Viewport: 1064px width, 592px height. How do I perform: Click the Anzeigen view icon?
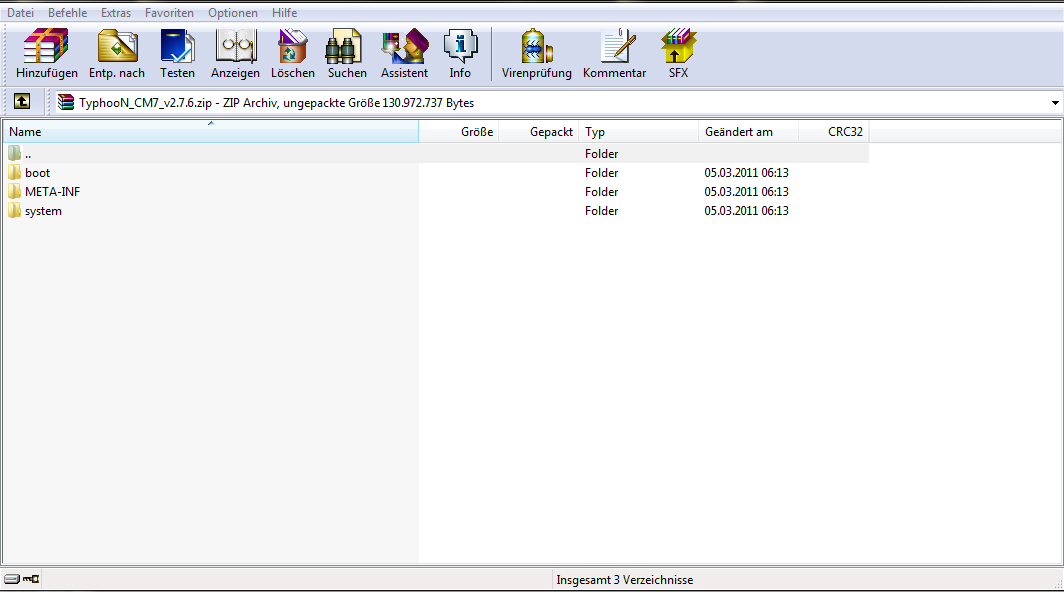[235, 54]
